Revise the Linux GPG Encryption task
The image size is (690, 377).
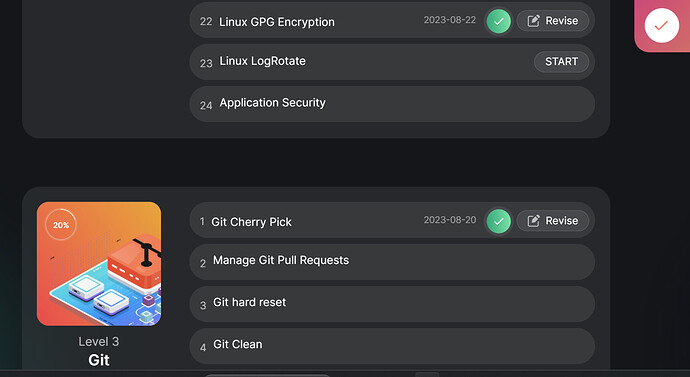coord(553,21)
